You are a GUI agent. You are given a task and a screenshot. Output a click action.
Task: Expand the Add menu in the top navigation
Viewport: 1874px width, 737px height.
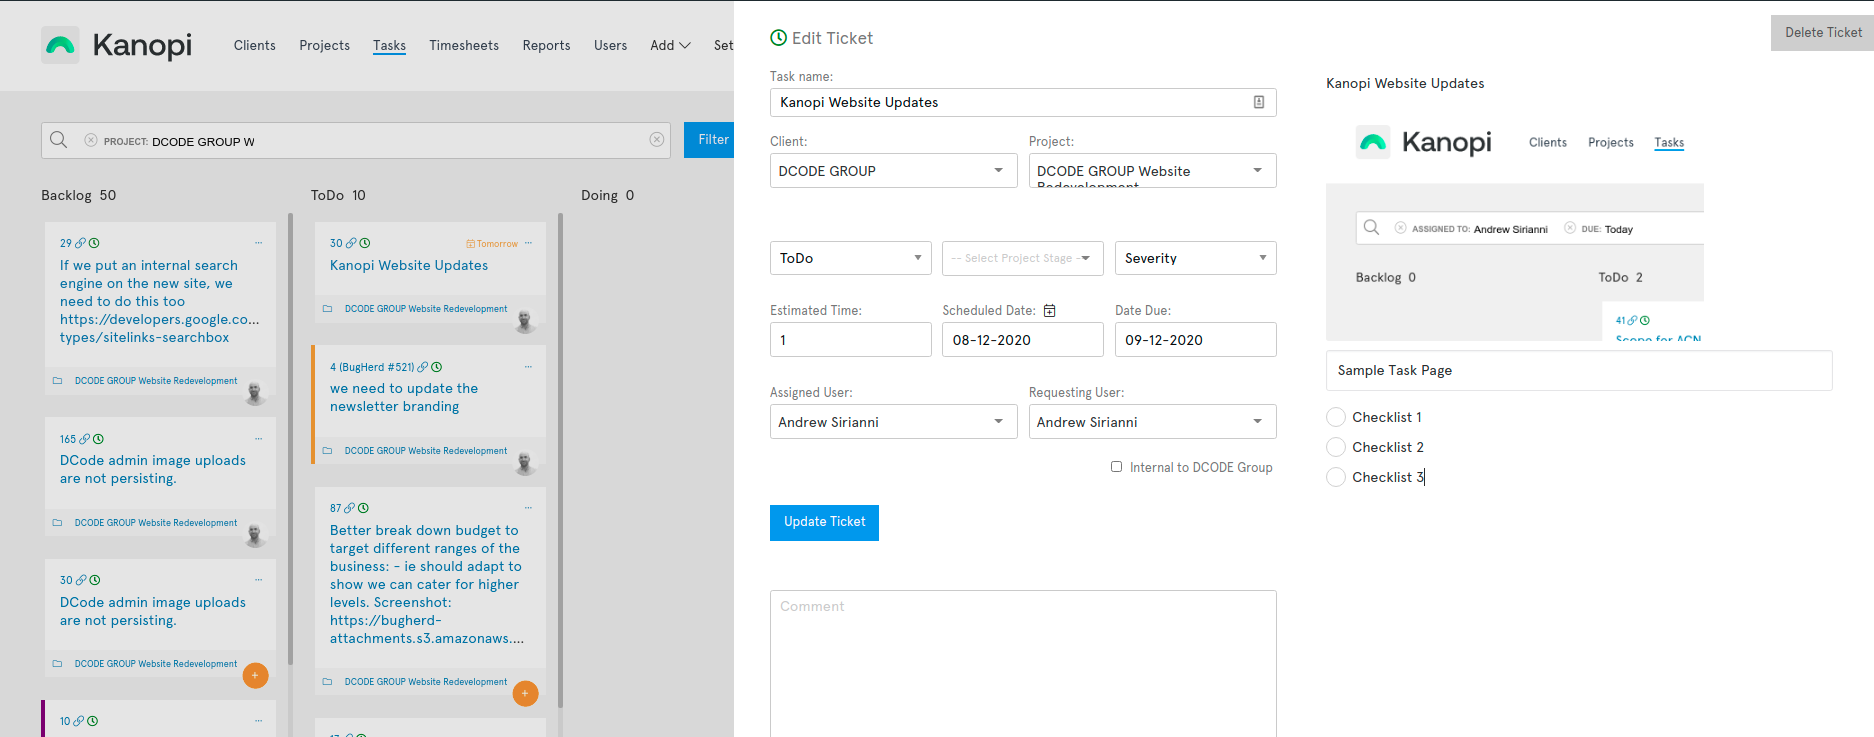click(x=670, y=45)
